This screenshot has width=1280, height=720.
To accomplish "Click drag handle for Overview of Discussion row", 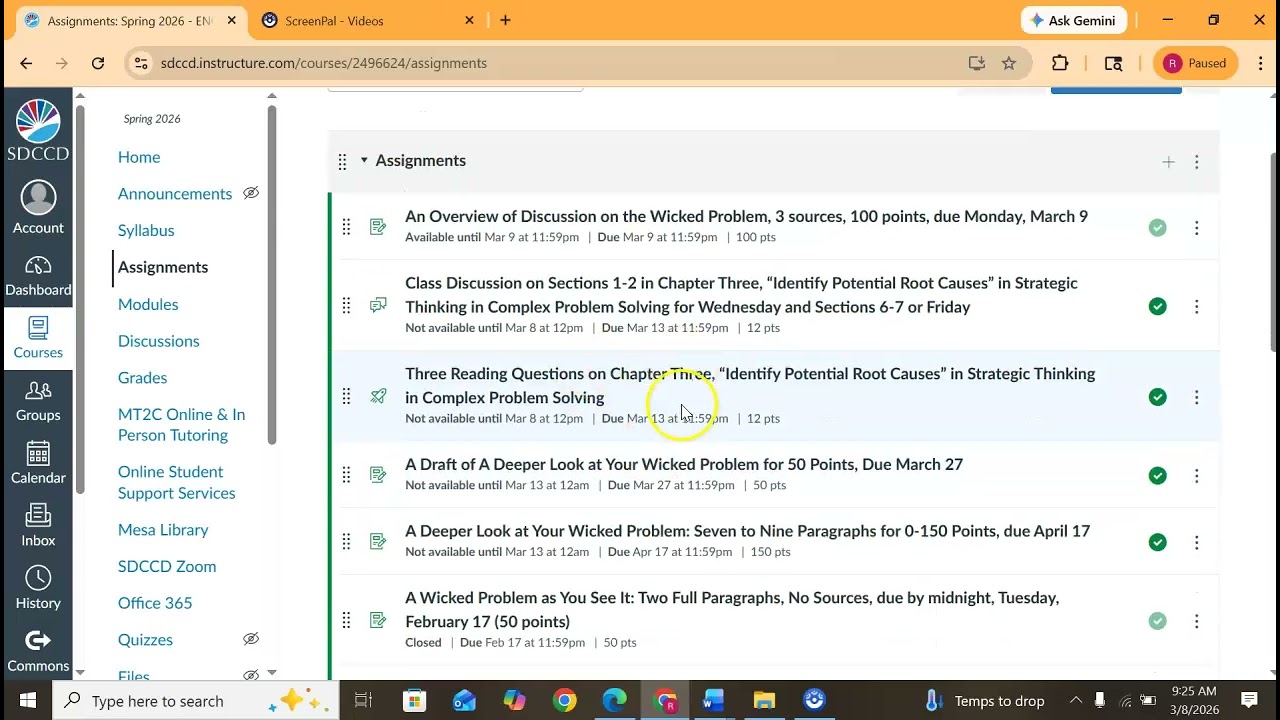I will (346, 227).
